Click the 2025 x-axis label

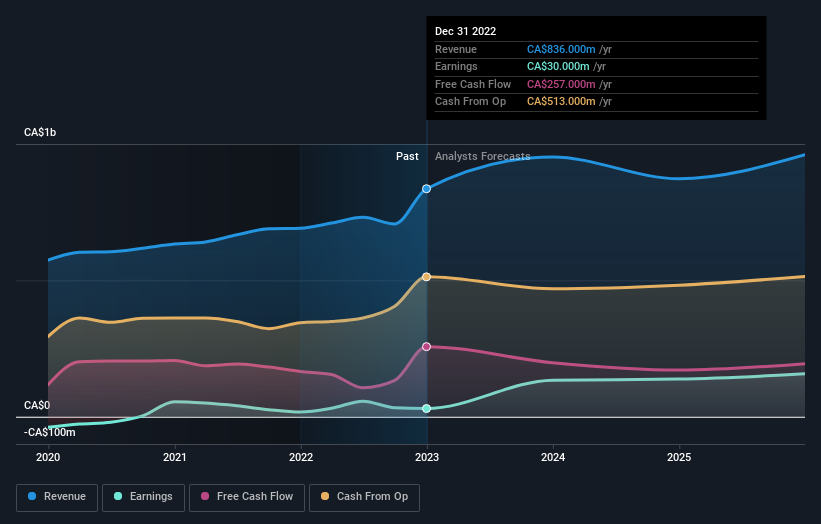tap(679, 457)
